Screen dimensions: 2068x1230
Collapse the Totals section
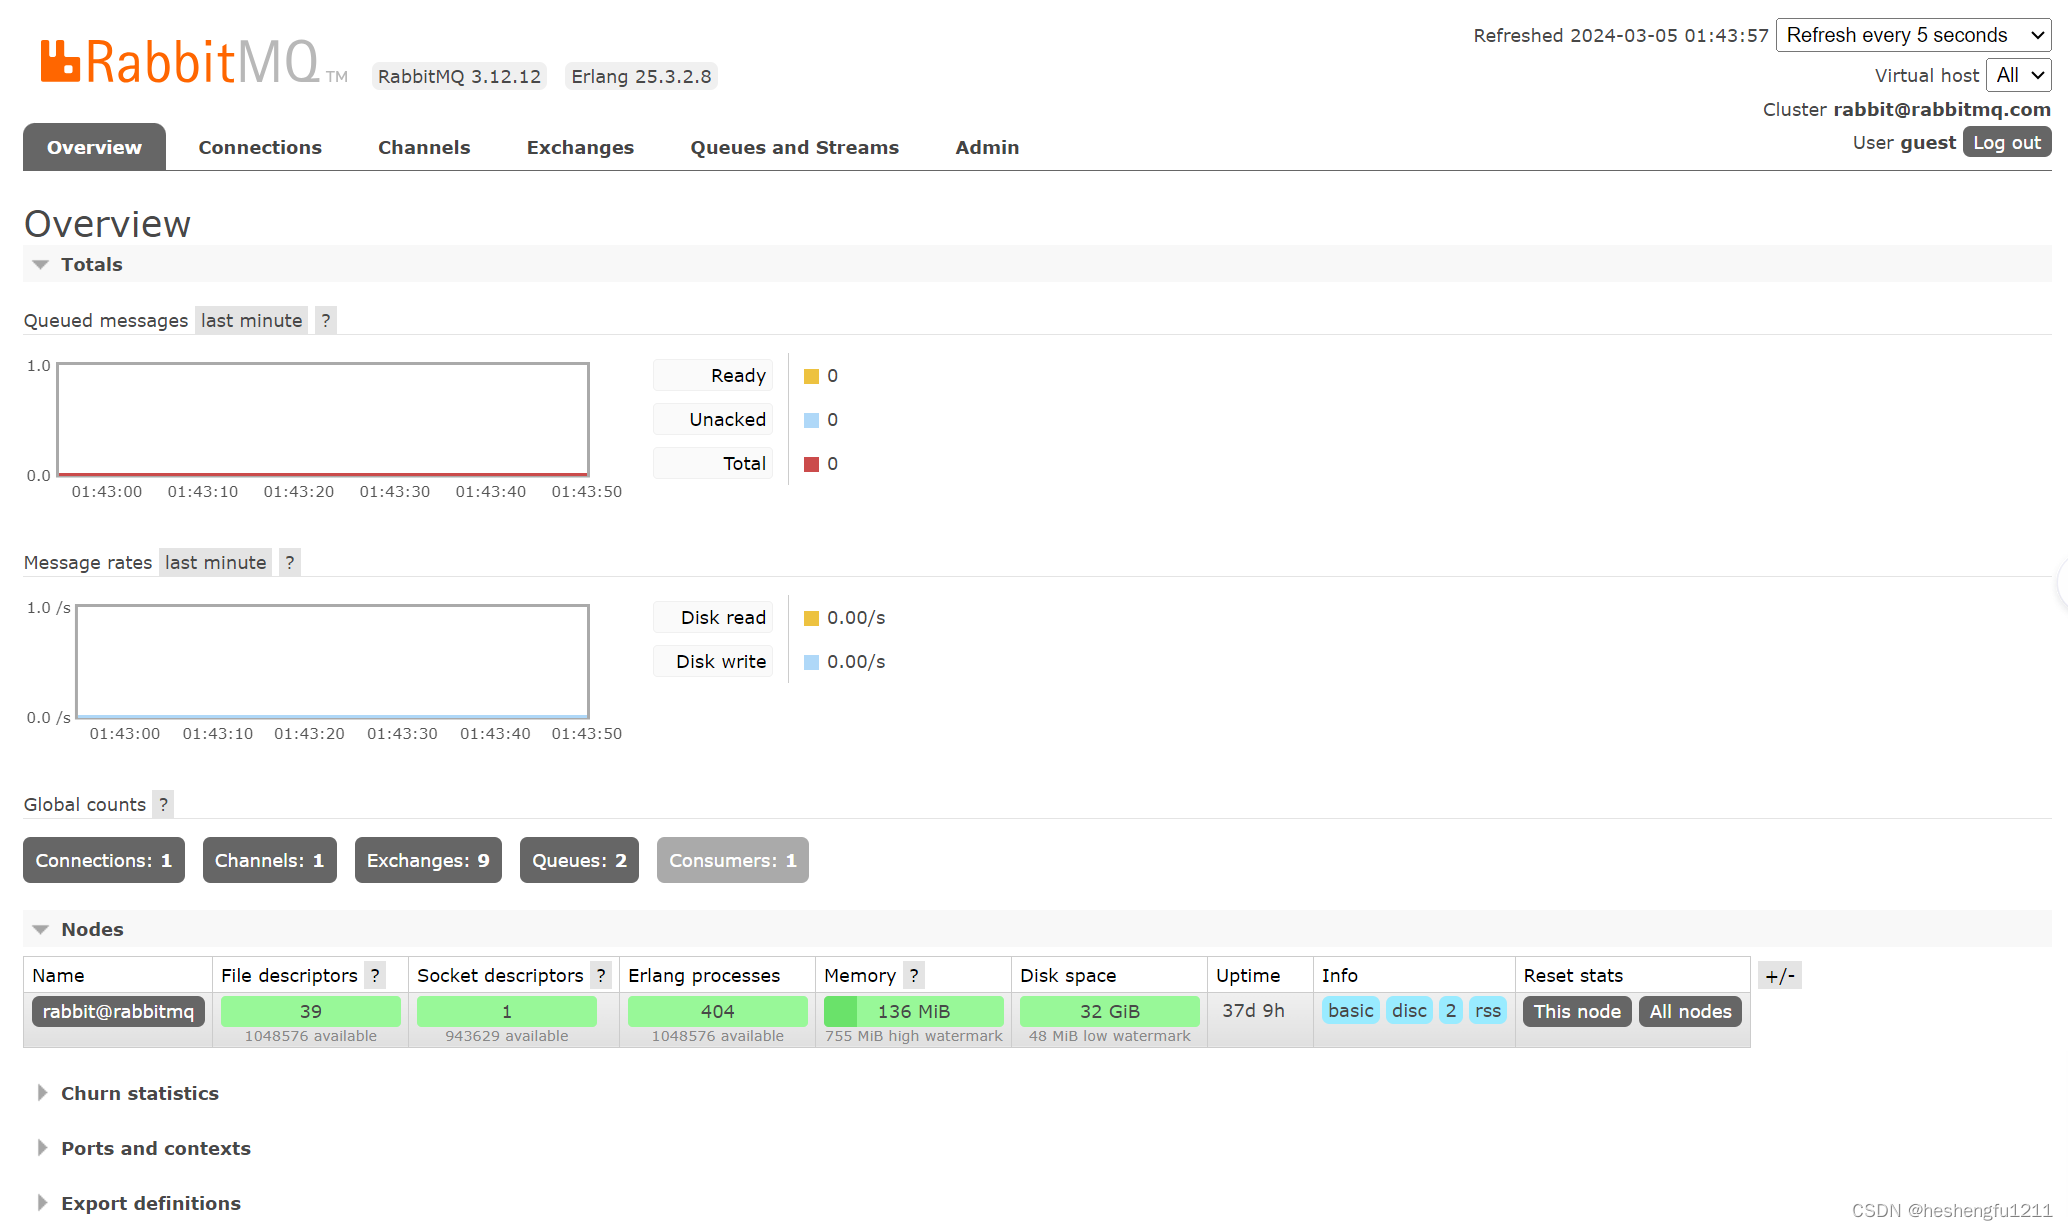pyautogui.click(x=40, y=265)
